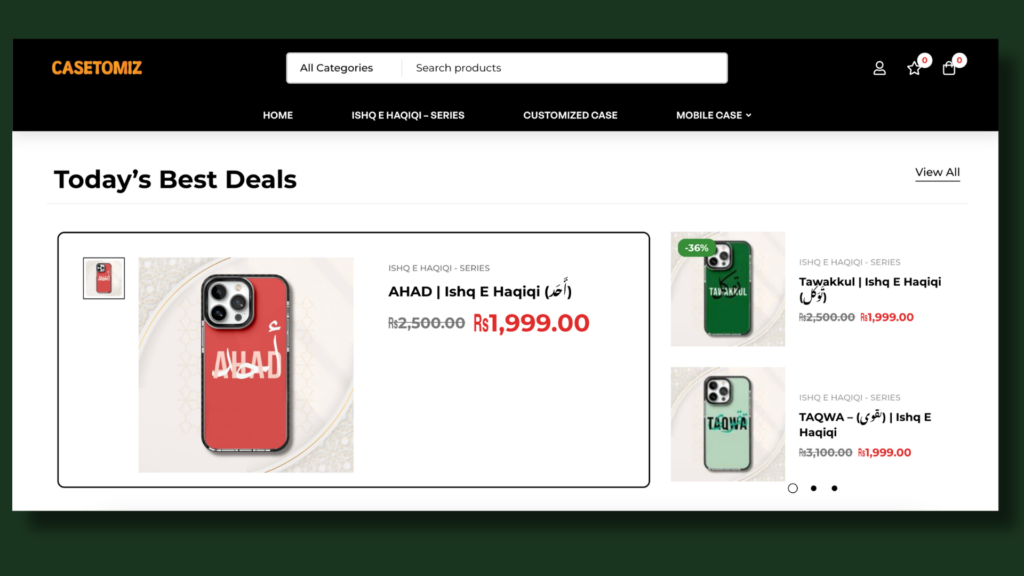Click the CASETOMIZ logo
This screenshot has width=1024, height=576.
(97, 68)
